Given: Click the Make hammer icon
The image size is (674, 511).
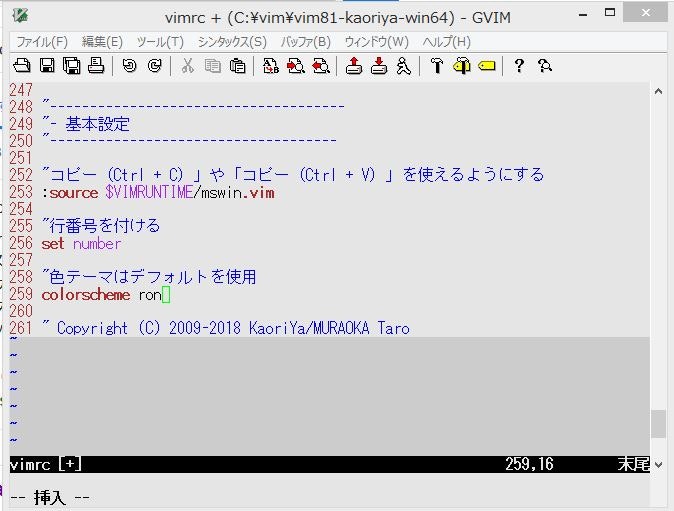Looking at the screenshot, I should (x=437, y=66).
